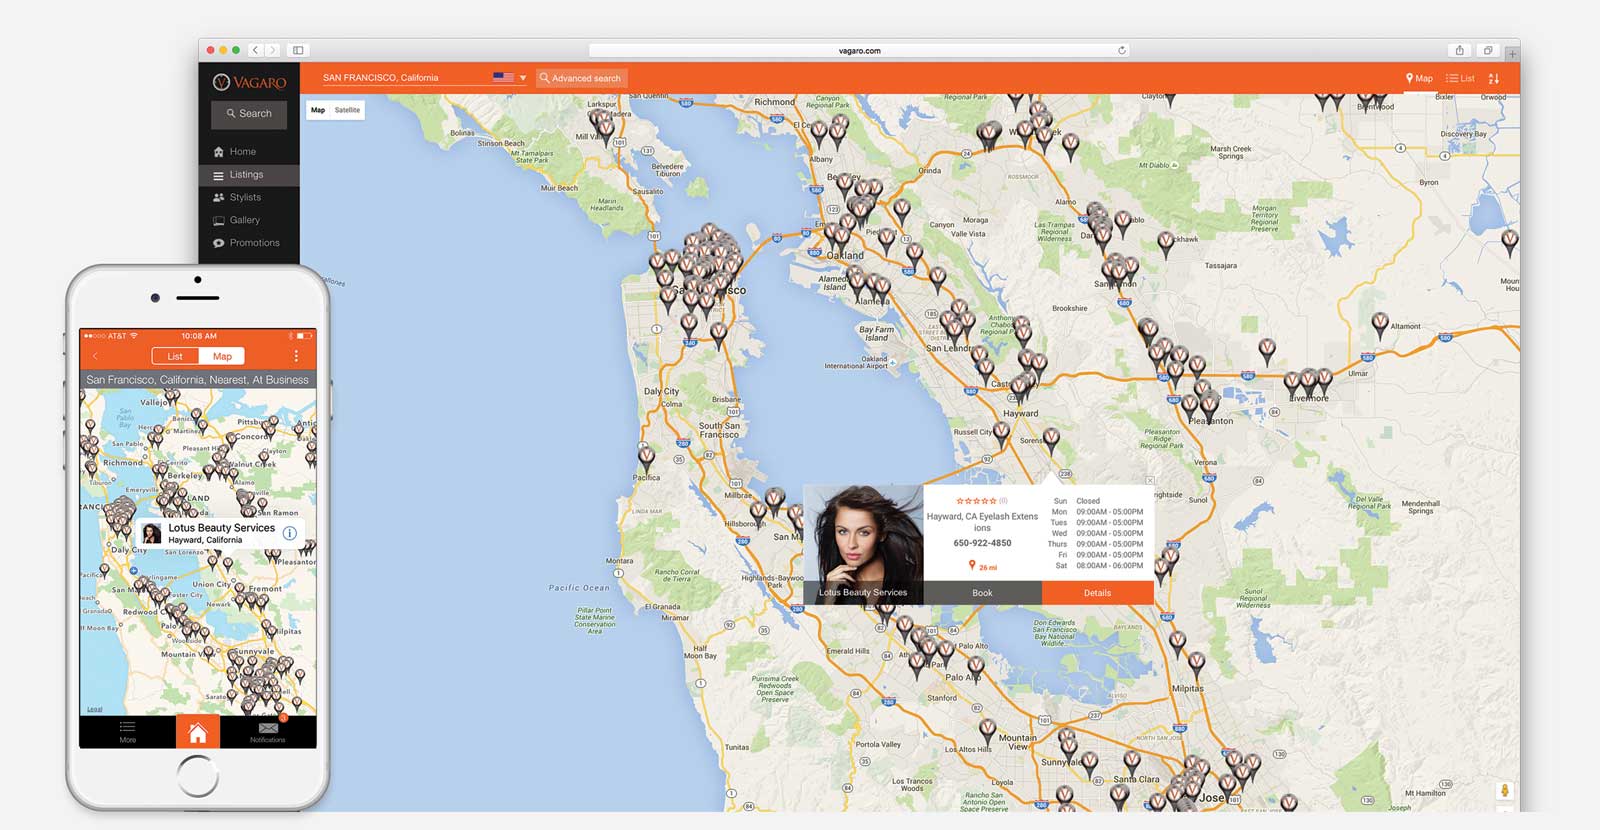Open the Search box in the sidebar
The image size is (1600, 830).
point(249,114)
